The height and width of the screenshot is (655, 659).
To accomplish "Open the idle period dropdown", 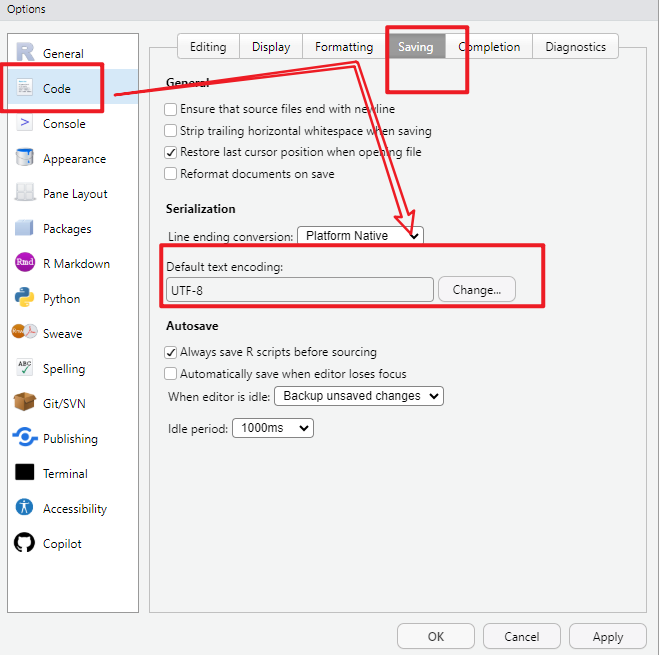I will tap(273, 428).
